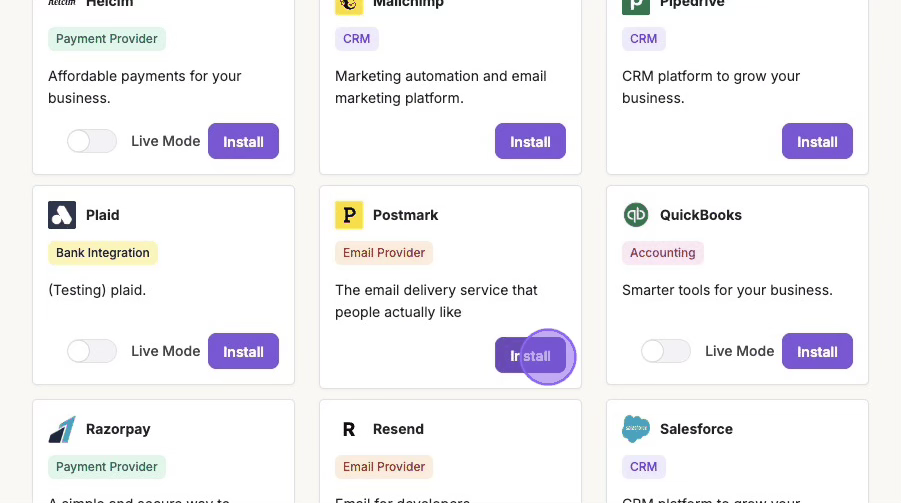Install the QuickBooks integration
The height and width of the screenshot is (503, 901).
tap(817, 351)
